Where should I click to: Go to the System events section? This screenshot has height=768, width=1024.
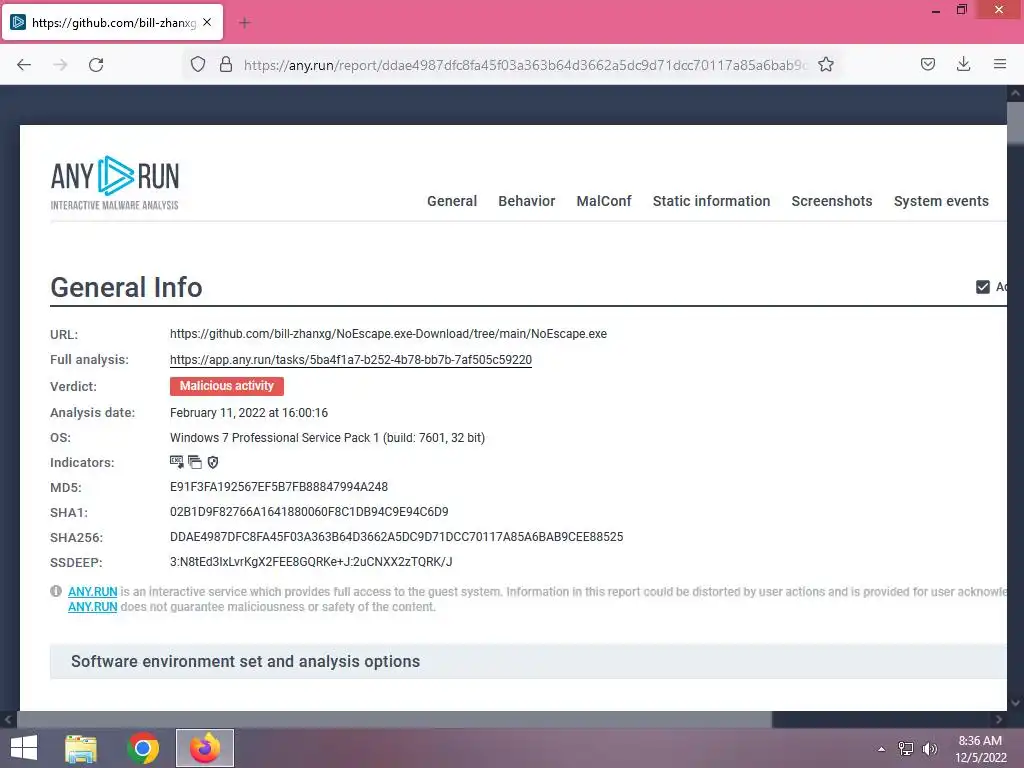(x=941, y=201)
